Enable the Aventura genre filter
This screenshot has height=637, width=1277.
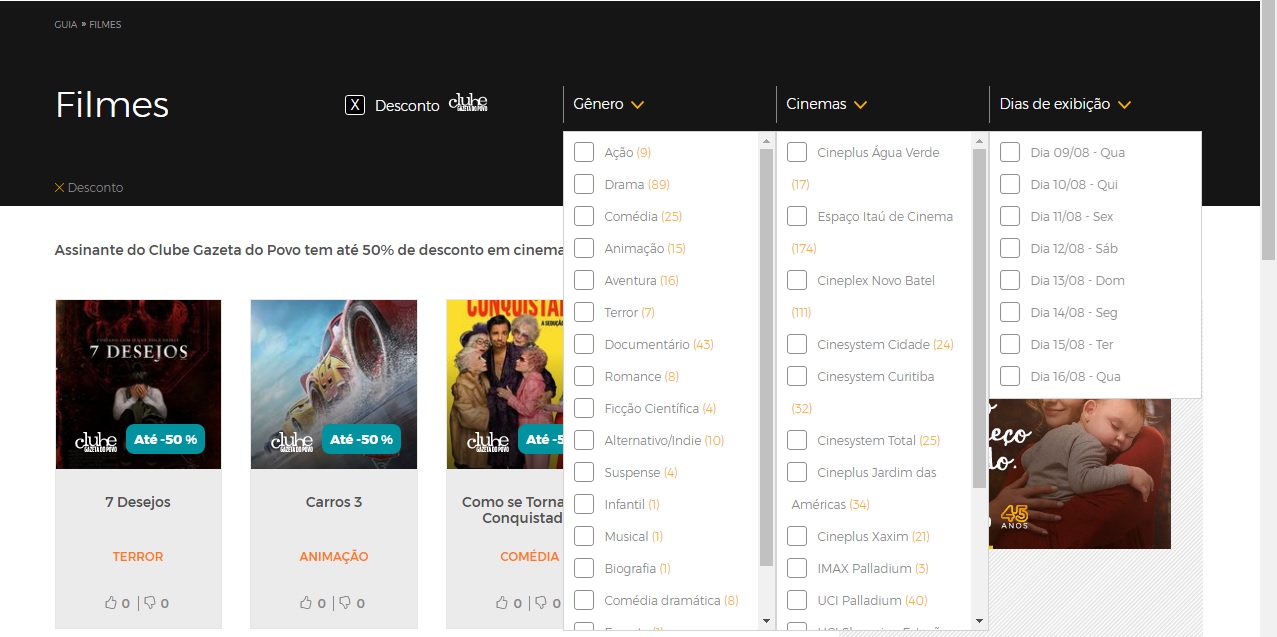(x=584, y=280)
